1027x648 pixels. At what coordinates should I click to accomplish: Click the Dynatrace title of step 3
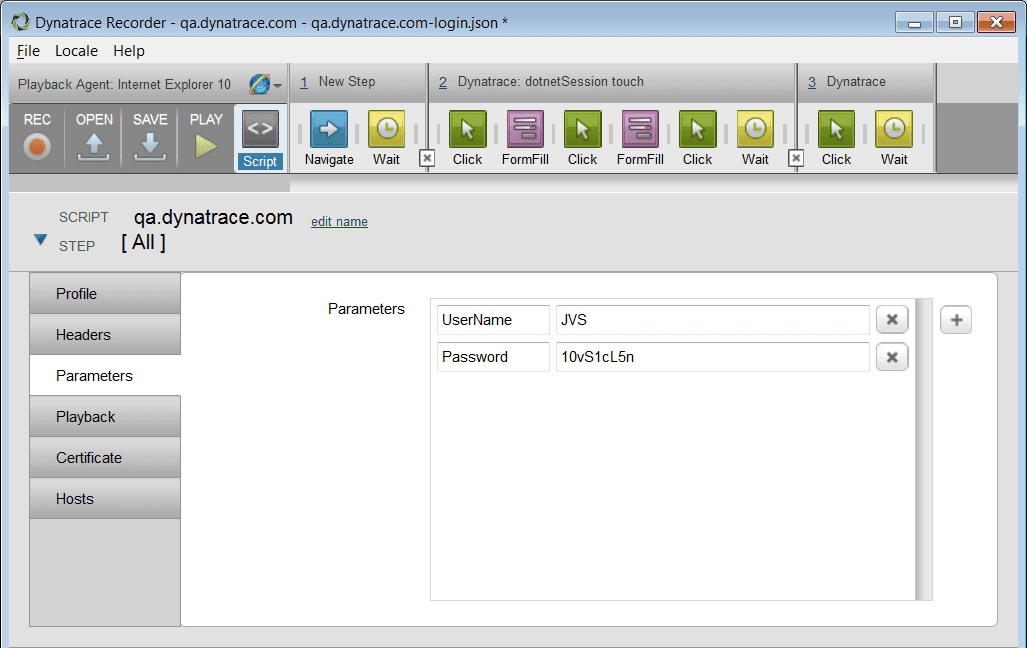(x=856, y=82)
